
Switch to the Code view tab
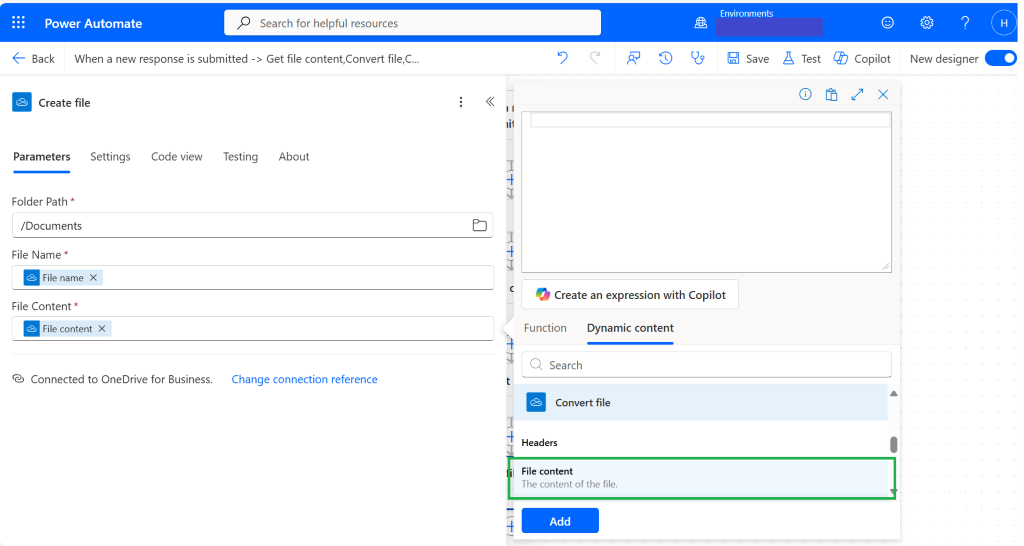(177, 157)
